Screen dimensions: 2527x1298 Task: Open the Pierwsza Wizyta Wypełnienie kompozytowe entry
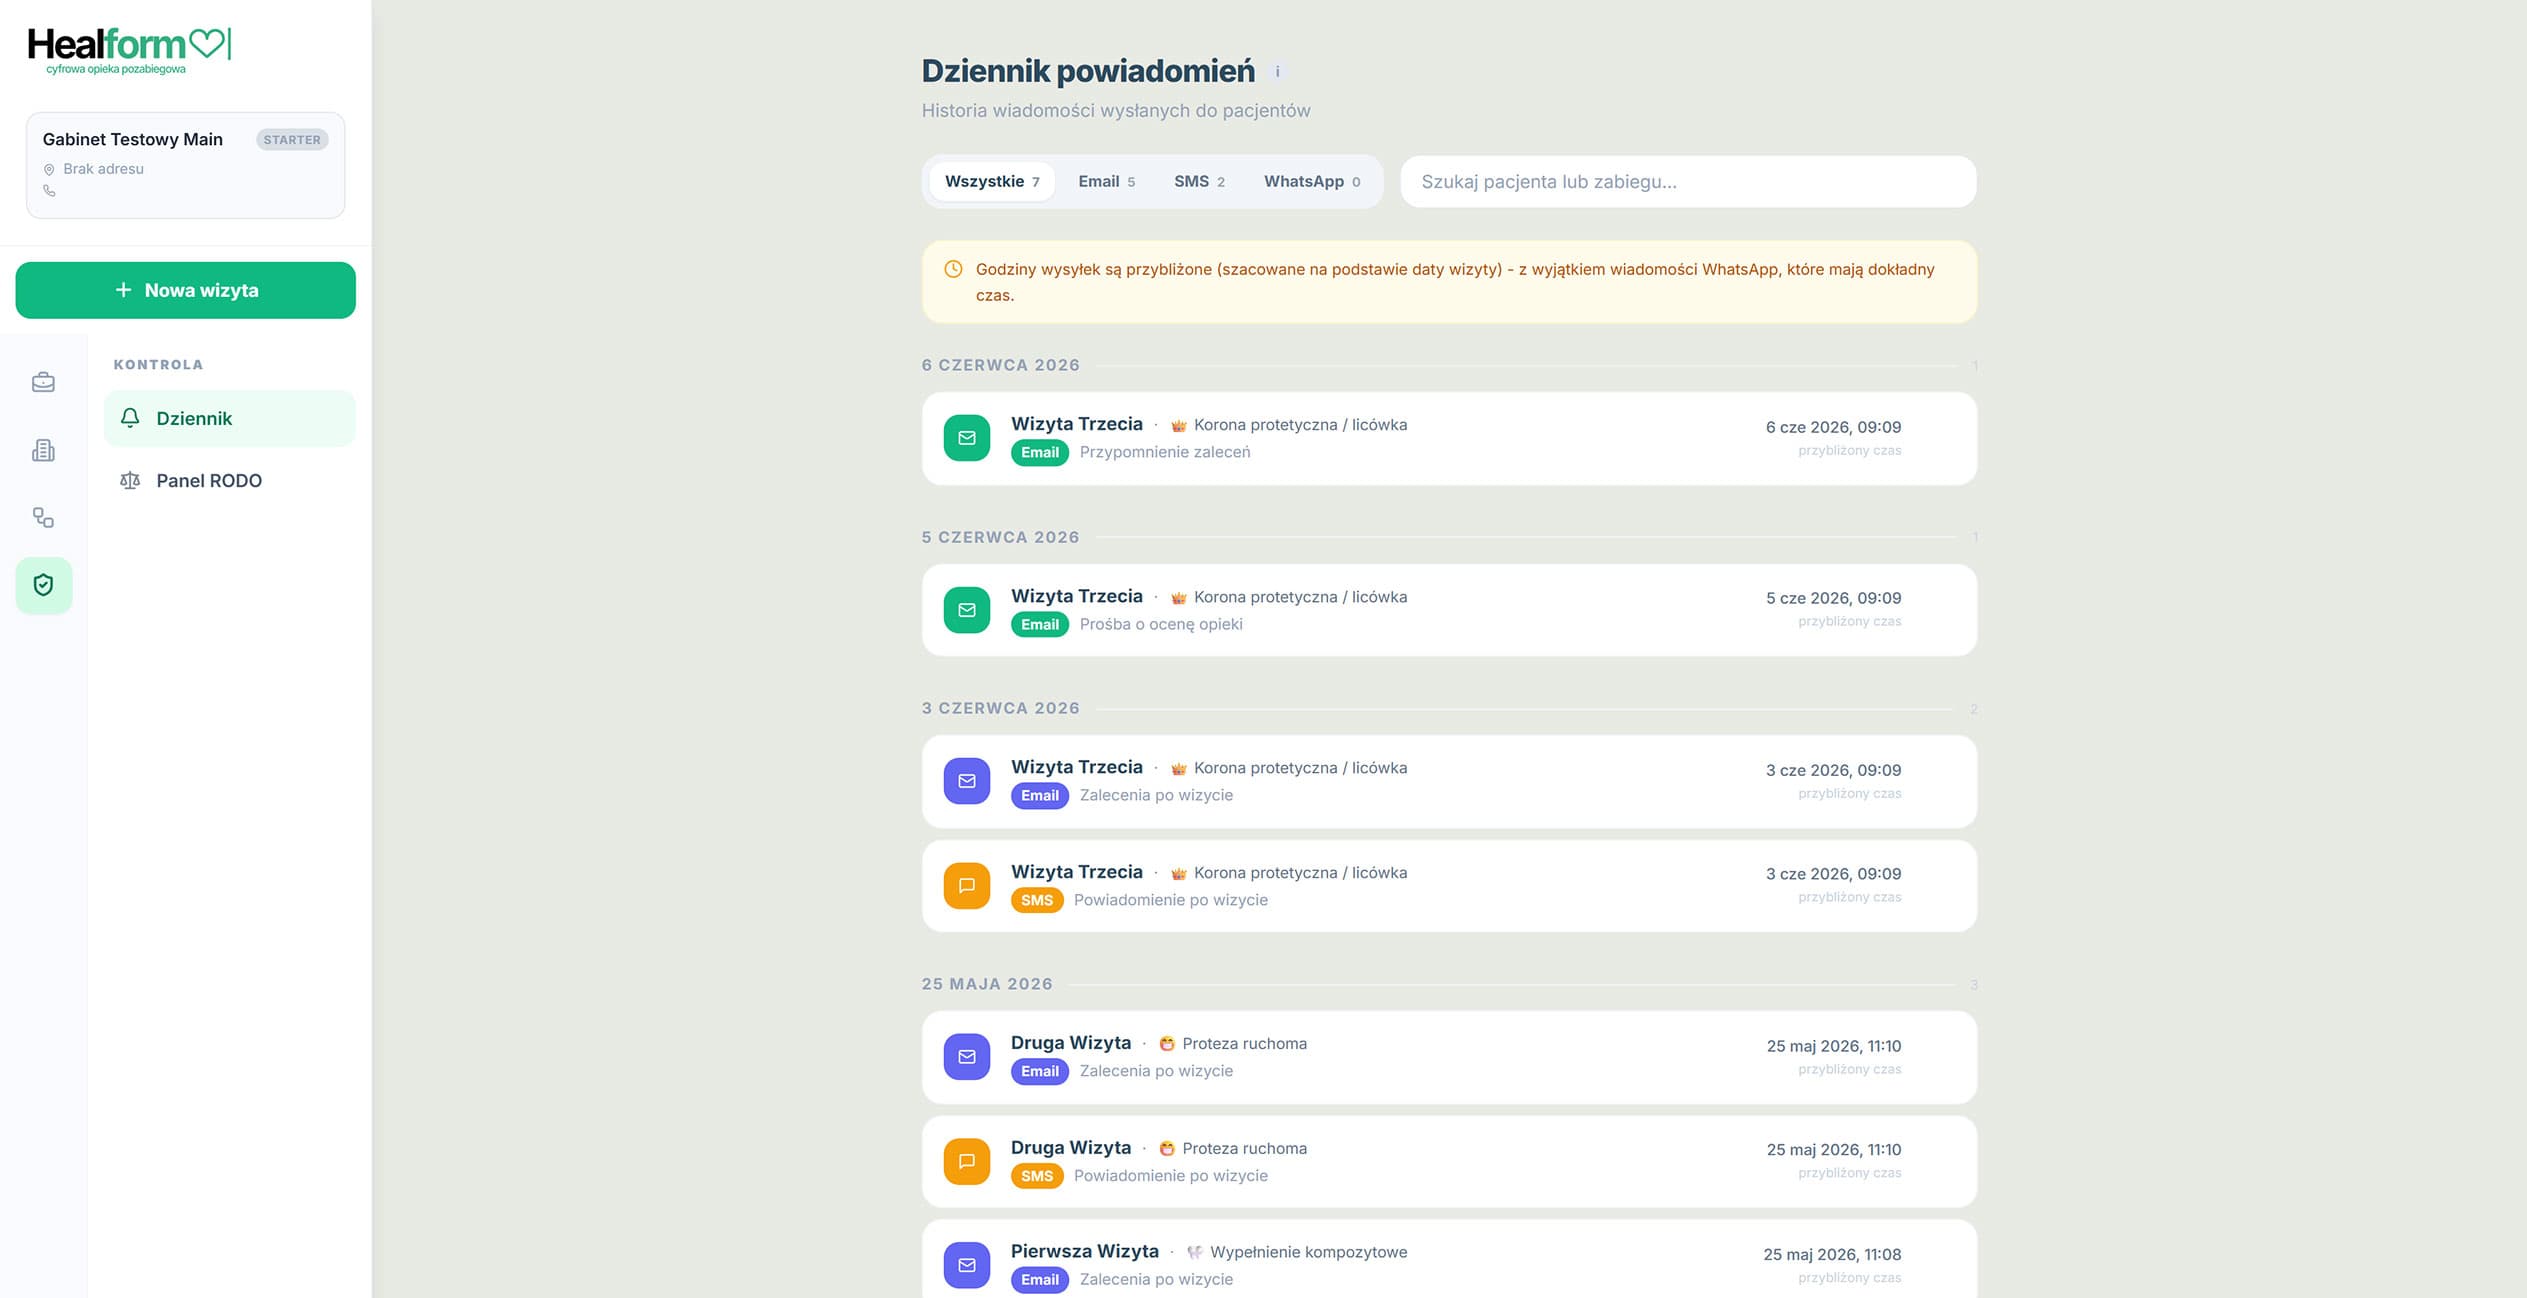1449,1260
